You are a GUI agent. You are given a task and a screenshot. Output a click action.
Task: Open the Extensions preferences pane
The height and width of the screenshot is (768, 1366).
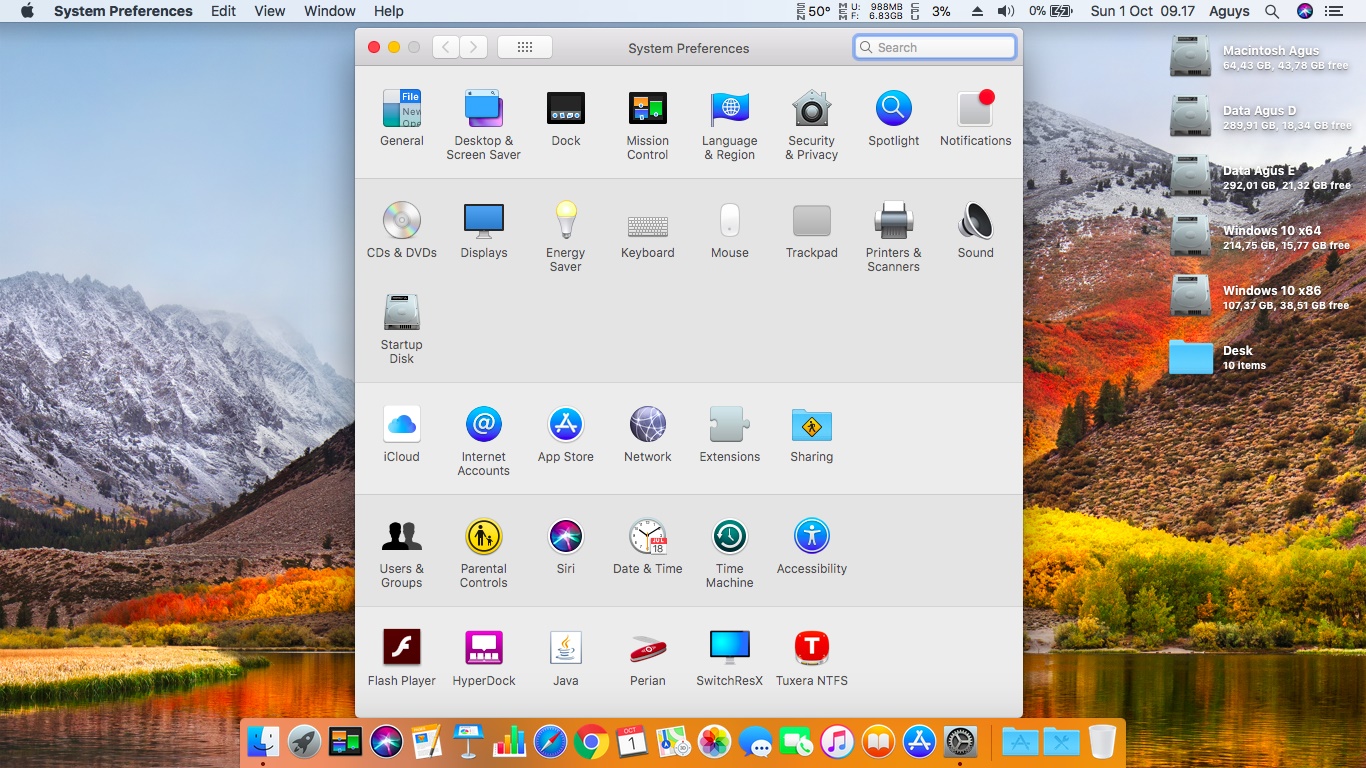730,435
